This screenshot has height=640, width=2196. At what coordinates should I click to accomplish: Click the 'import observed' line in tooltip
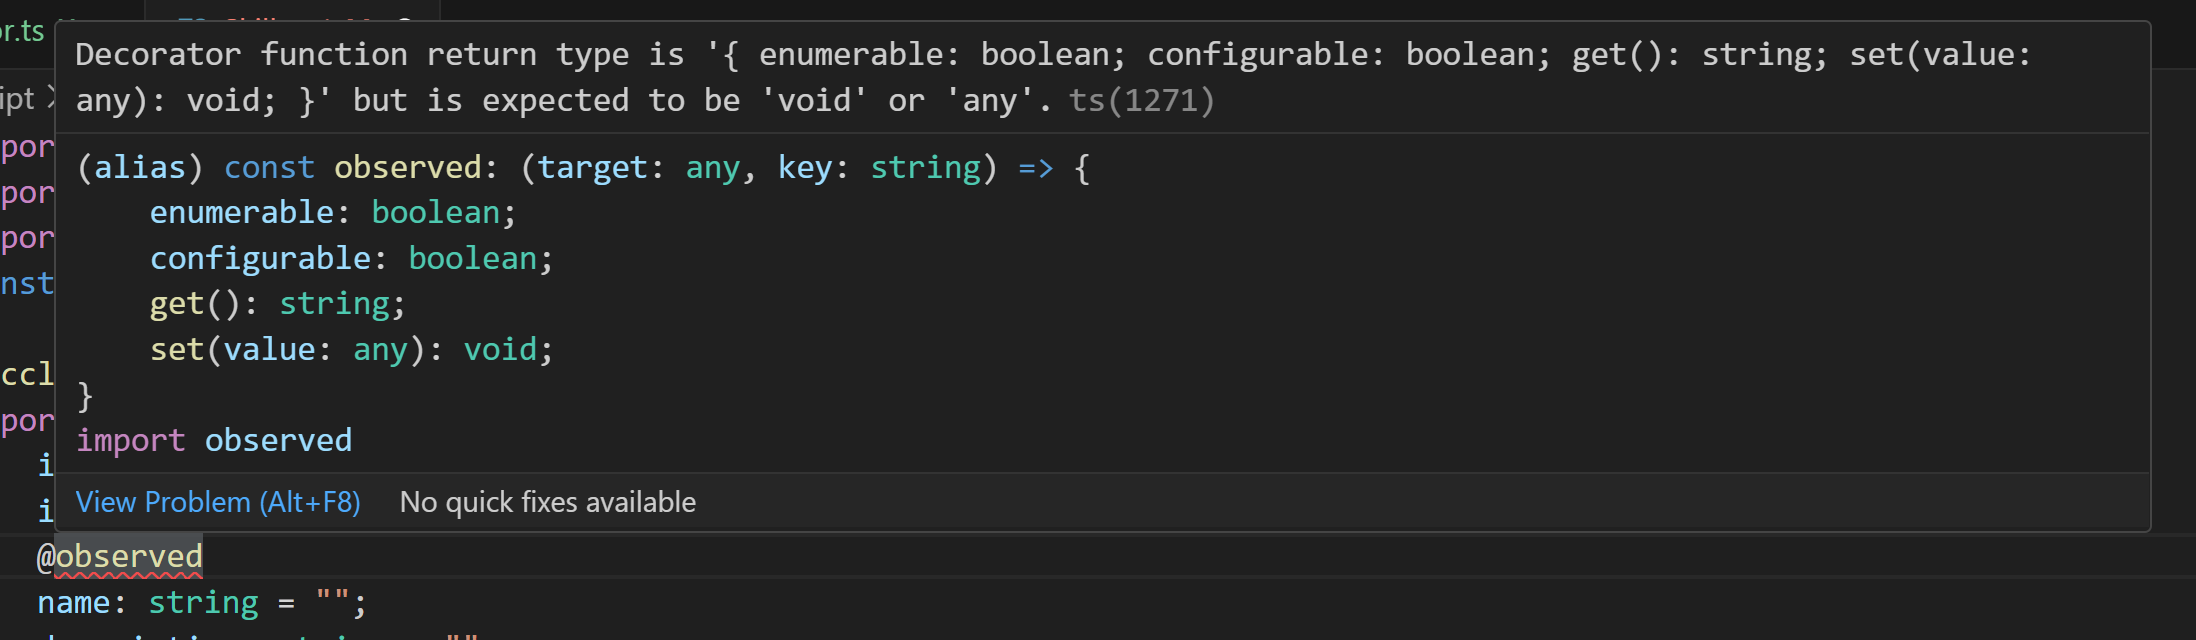214,441
